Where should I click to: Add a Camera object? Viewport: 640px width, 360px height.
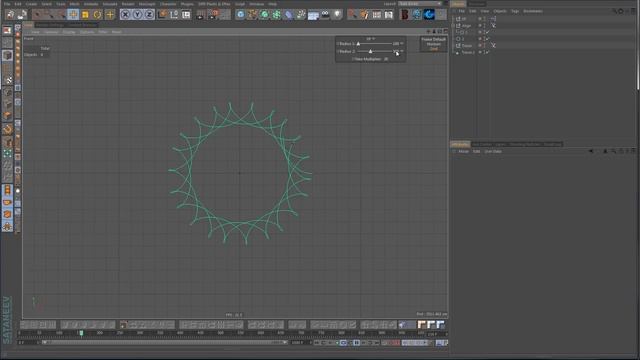[x=325, y=15]
